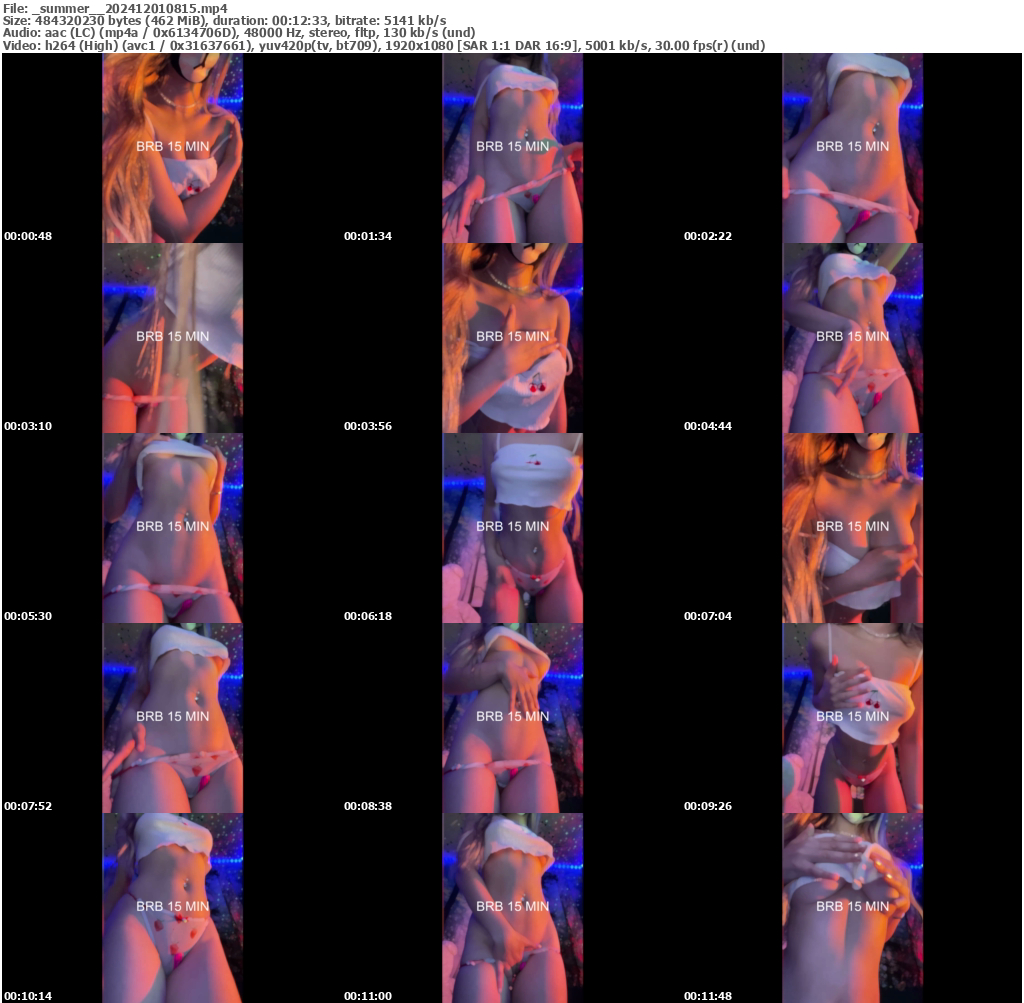Open the thumbnail at timestamp 00:01:34
1024x1003 pixels.
pyautogui.click(x=511, y=146)
